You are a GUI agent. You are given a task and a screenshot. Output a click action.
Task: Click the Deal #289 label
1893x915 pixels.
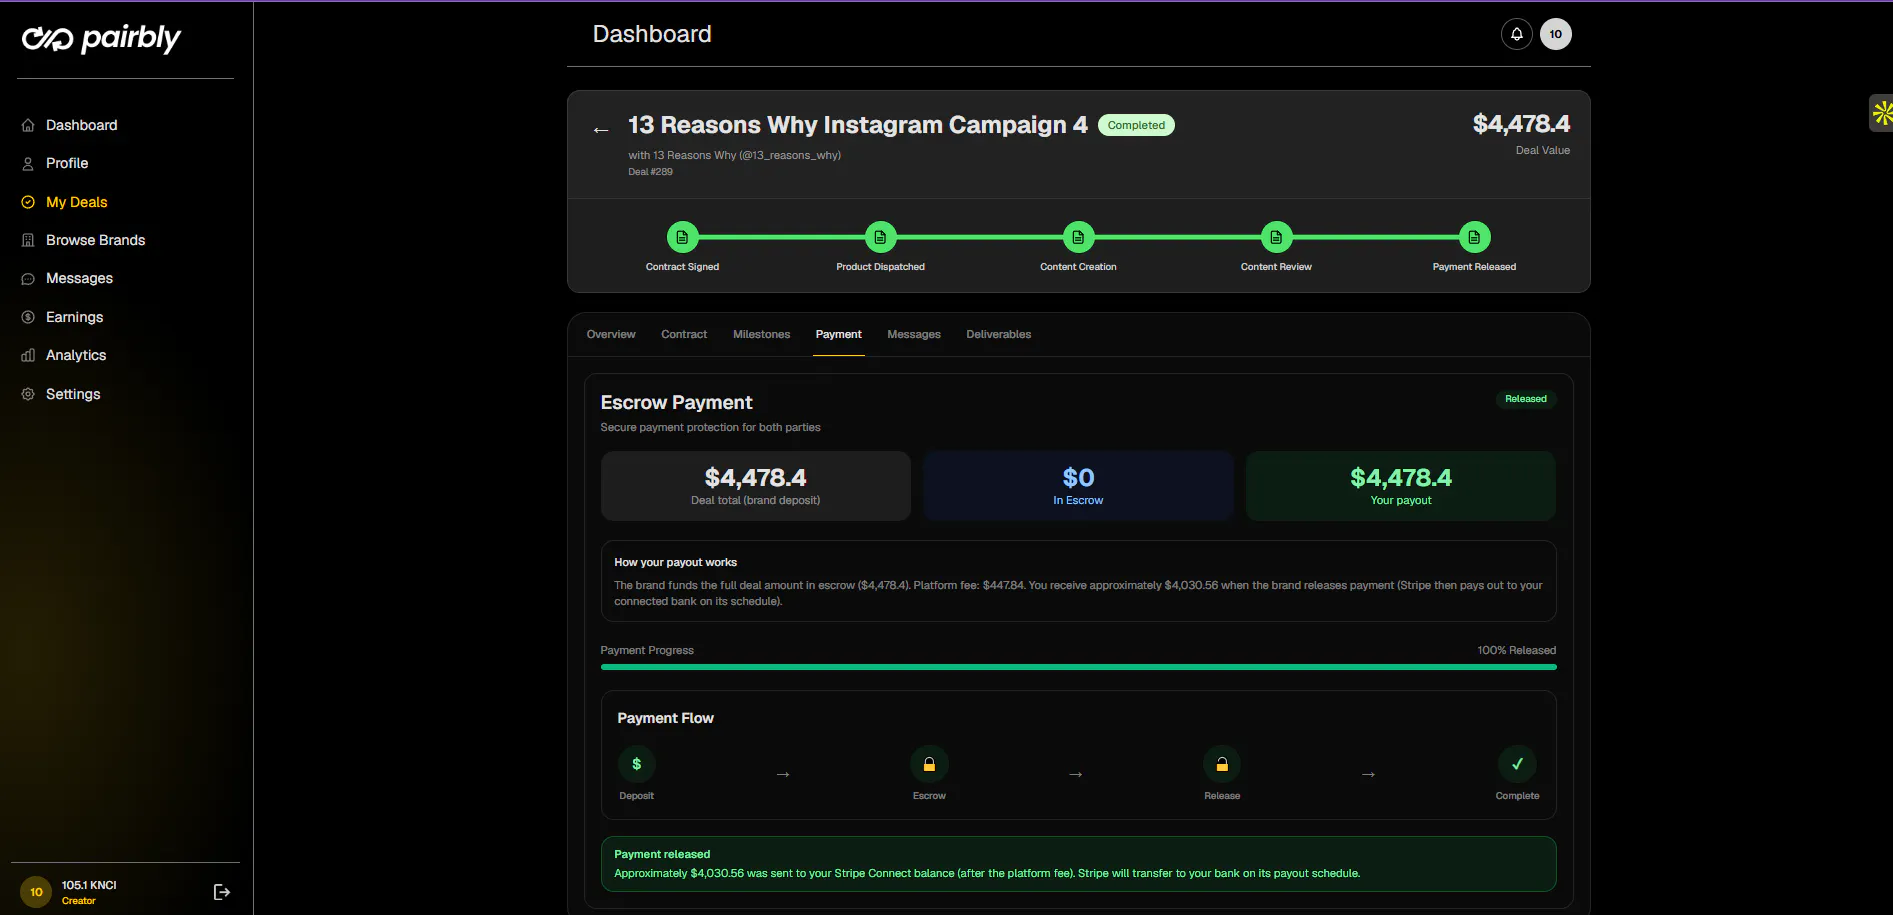pos(650,172)
